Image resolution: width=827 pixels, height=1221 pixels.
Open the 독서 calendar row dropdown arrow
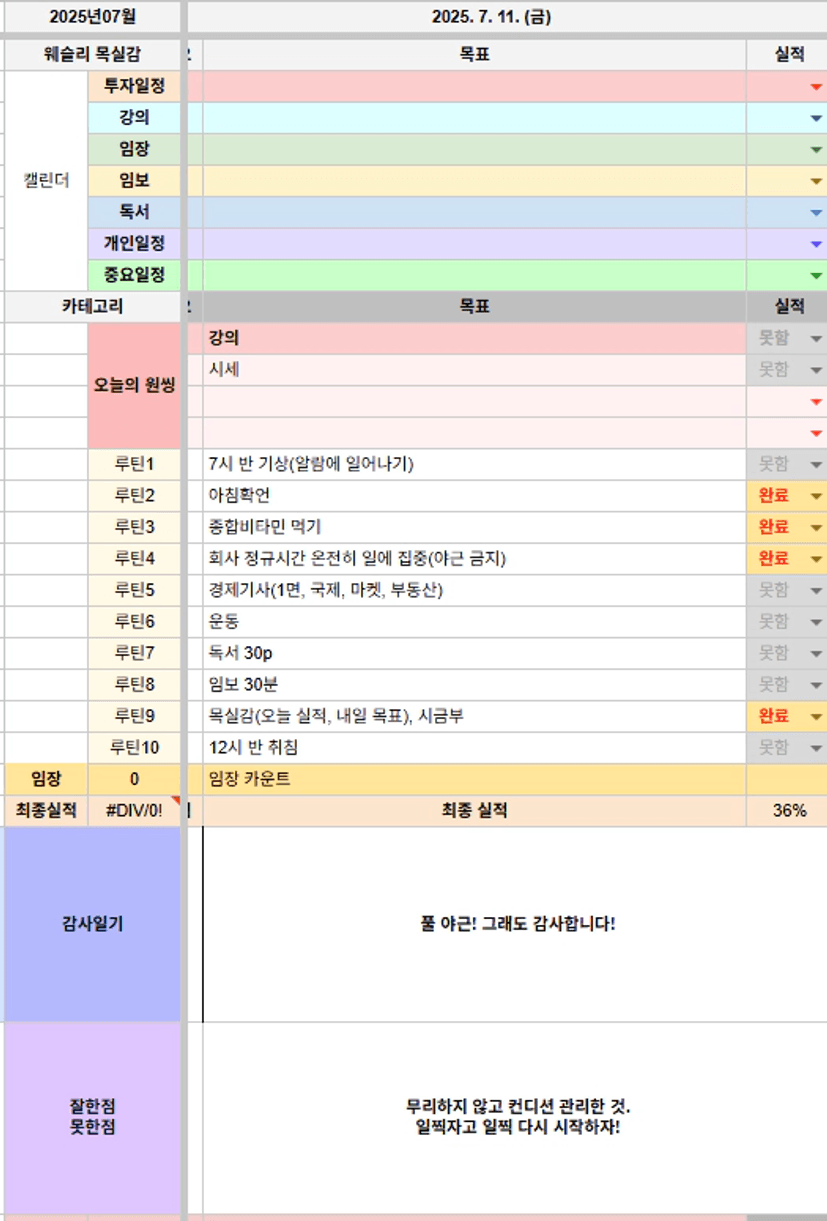(x=816, y=213)
